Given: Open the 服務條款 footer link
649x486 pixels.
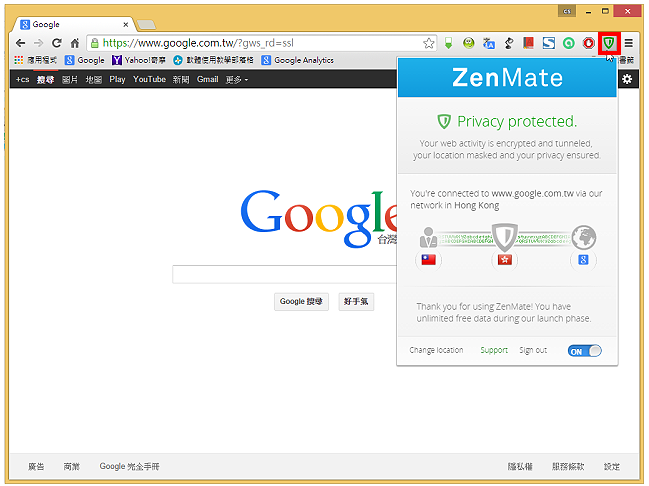Looking at the screenshot, I should [568, 467].
